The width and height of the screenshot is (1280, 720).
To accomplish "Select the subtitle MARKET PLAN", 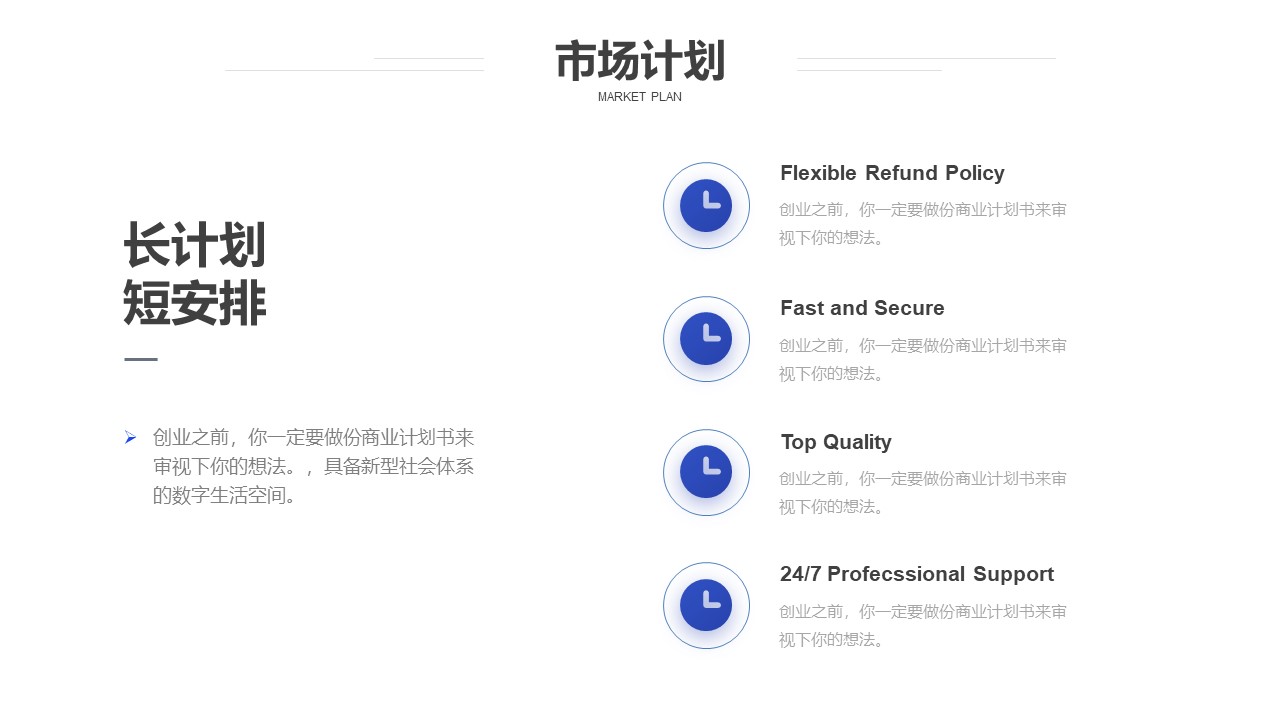I will [x=640, y=97].
